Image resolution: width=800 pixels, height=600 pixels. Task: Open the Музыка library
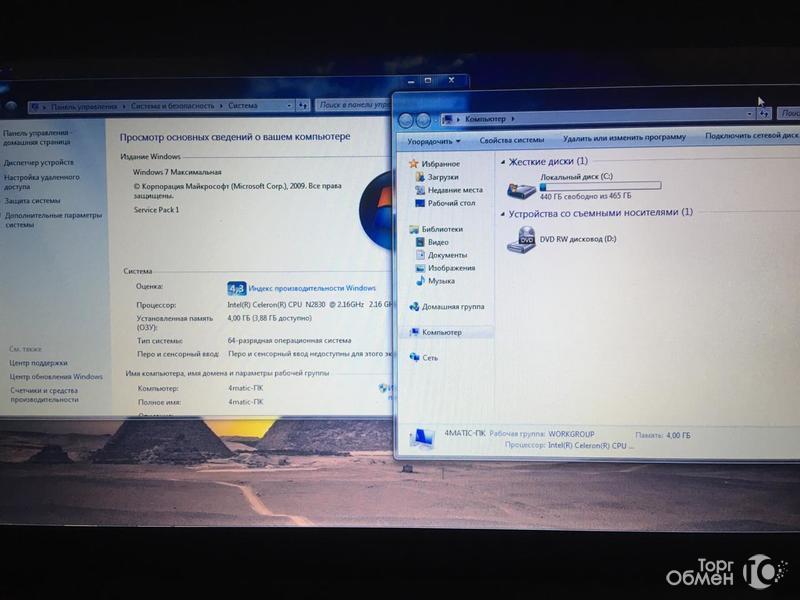[441, 281]
